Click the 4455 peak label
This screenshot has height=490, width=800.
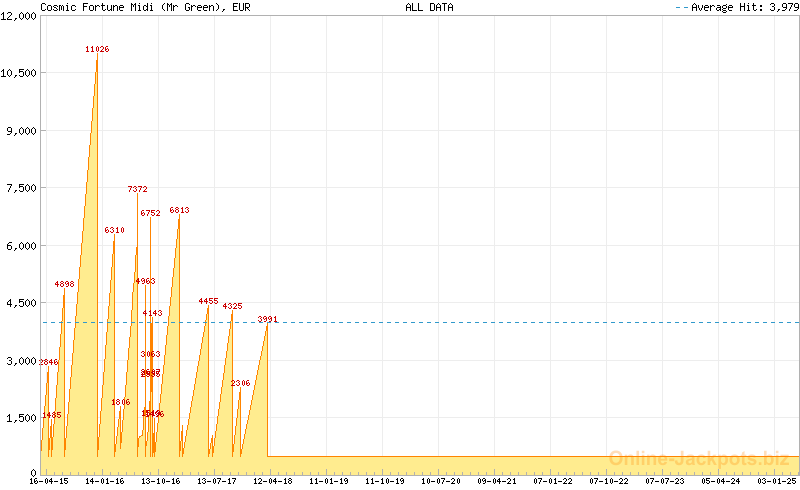[x=208, y=301]
